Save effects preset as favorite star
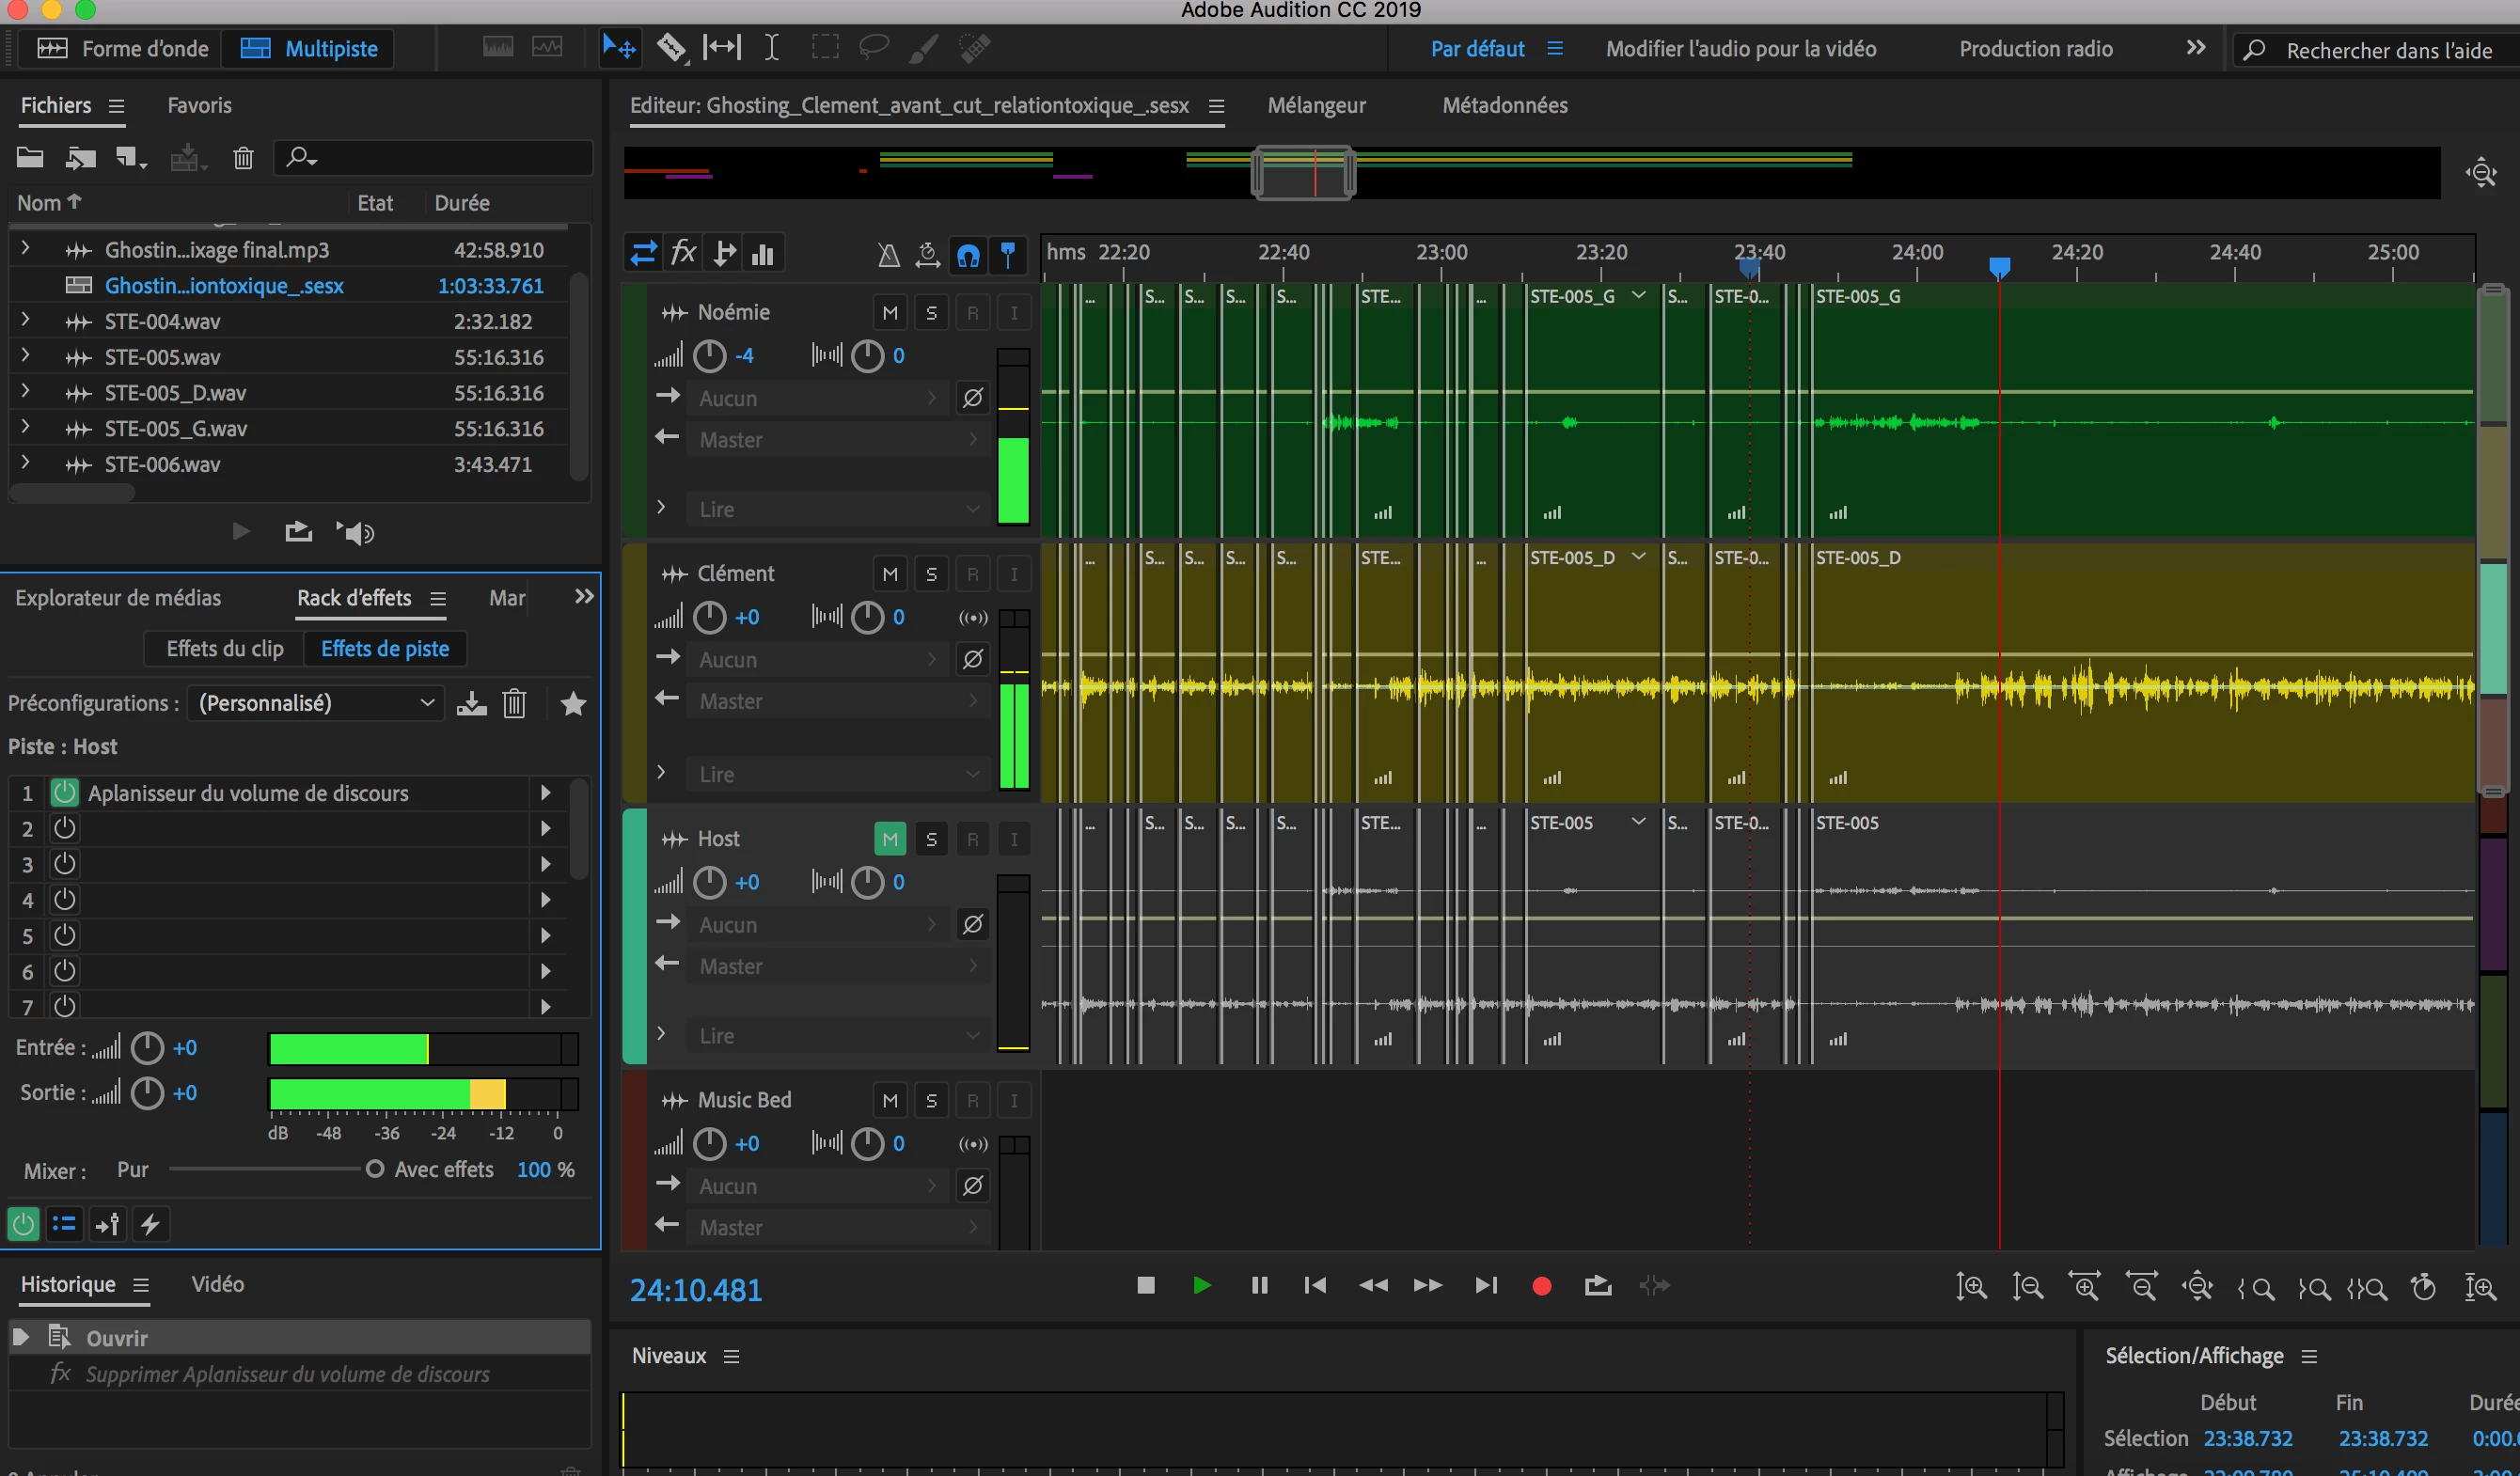 [573, 704]
